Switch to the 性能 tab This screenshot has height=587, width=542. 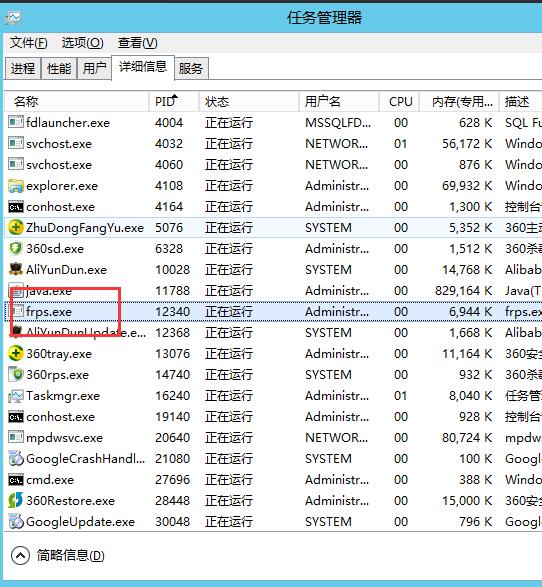59,69
